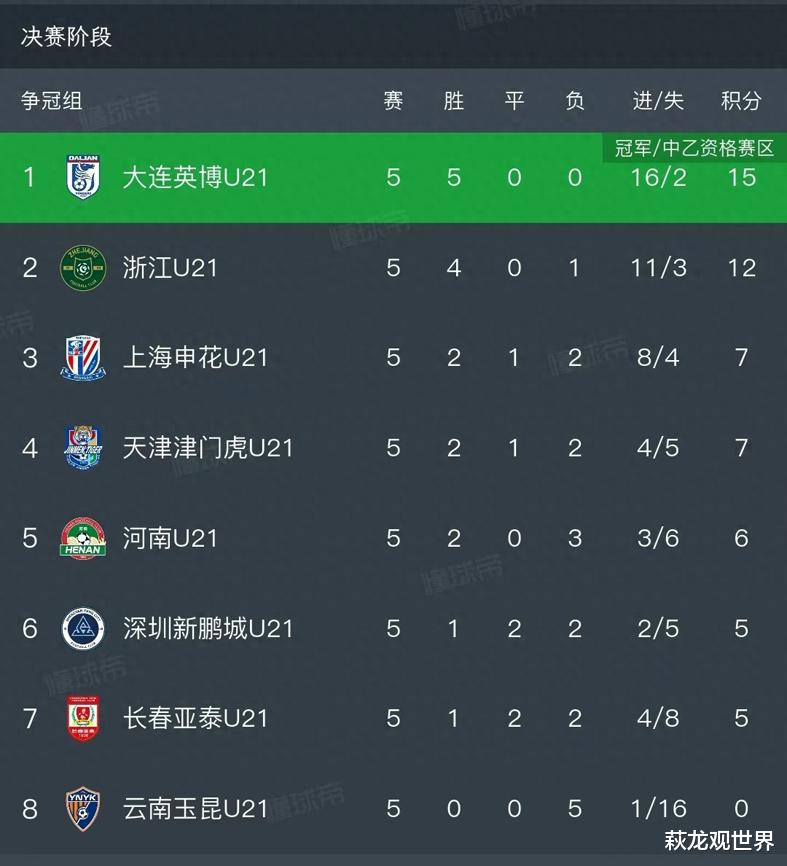Click the 积分 points column header
Screen dimensions: 787x866
point(741,101)
